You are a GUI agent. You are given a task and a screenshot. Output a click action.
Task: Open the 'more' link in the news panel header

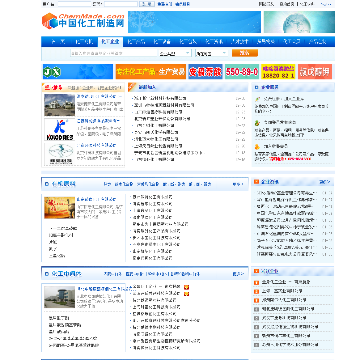(325, 182)
